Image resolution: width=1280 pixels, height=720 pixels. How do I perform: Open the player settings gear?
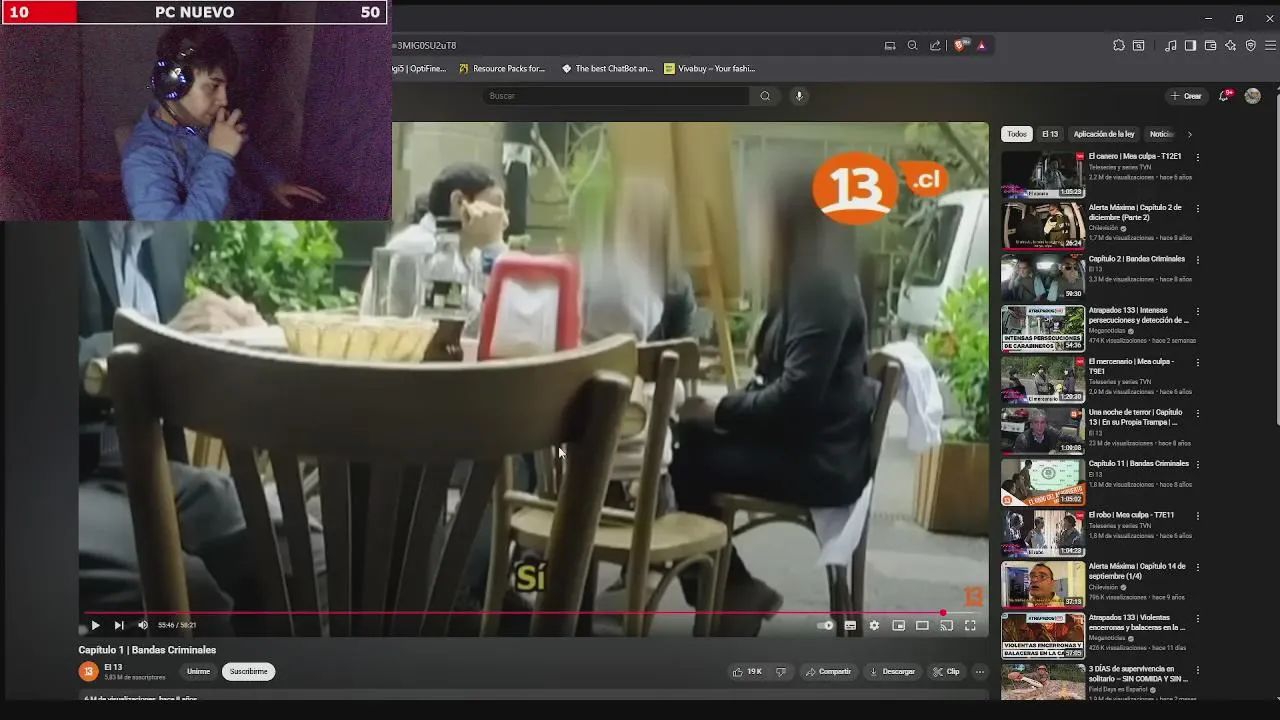[x=874, y=625]
